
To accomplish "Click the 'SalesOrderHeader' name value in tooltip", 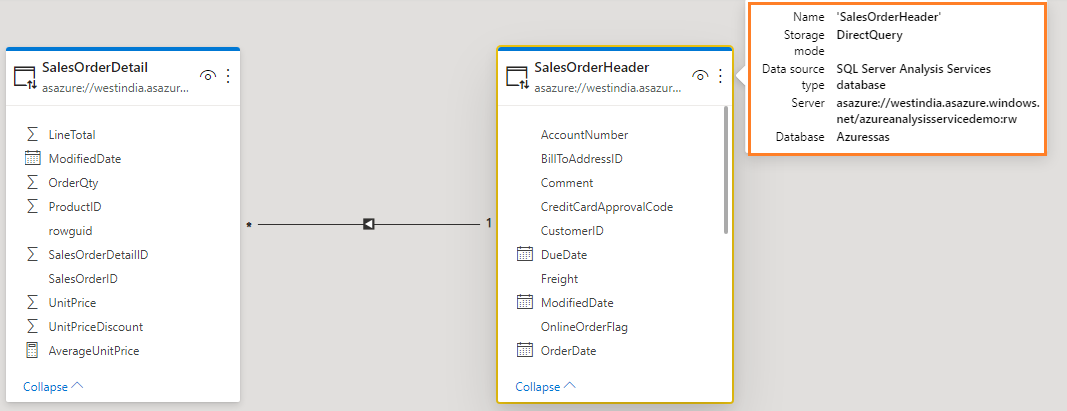I will (x=888, y=16).
